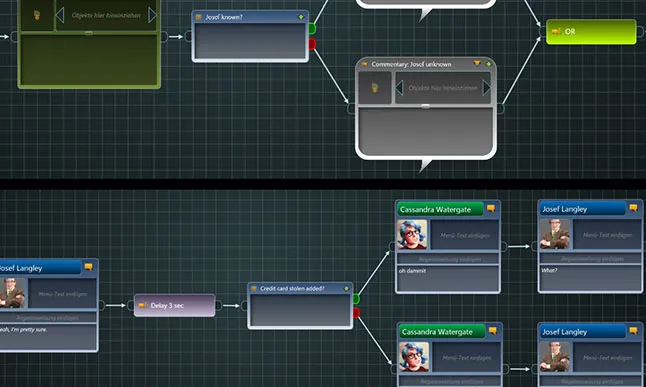Image resolution: width=646 pixels, height=387 pixels.
Task: Click the red false output pin of Josef known?
Action: coord(312,44)
